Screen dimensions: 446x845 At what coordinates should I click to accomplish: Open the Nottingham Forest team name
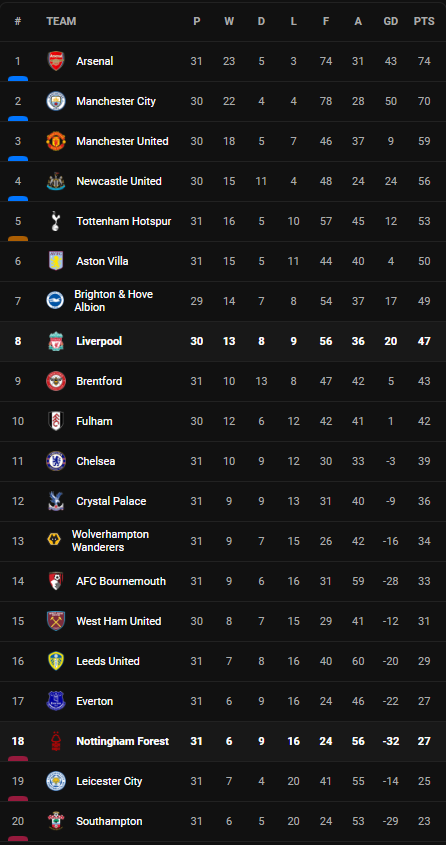coord(123,742)
